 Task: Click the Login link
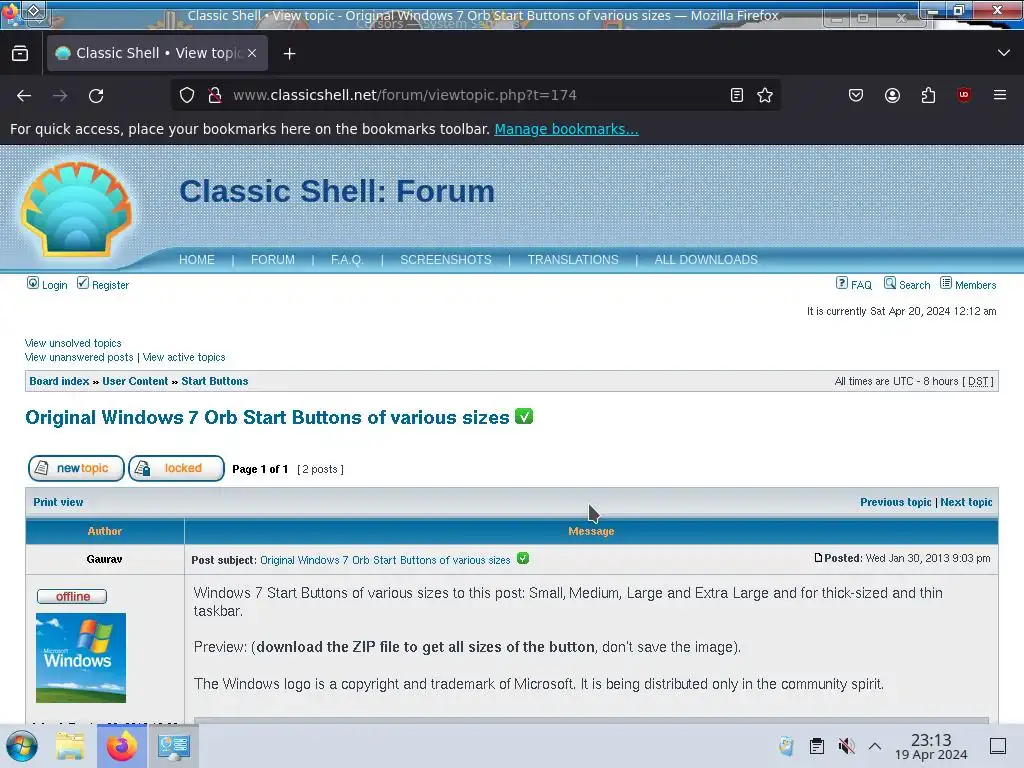[x=47, y=285]
